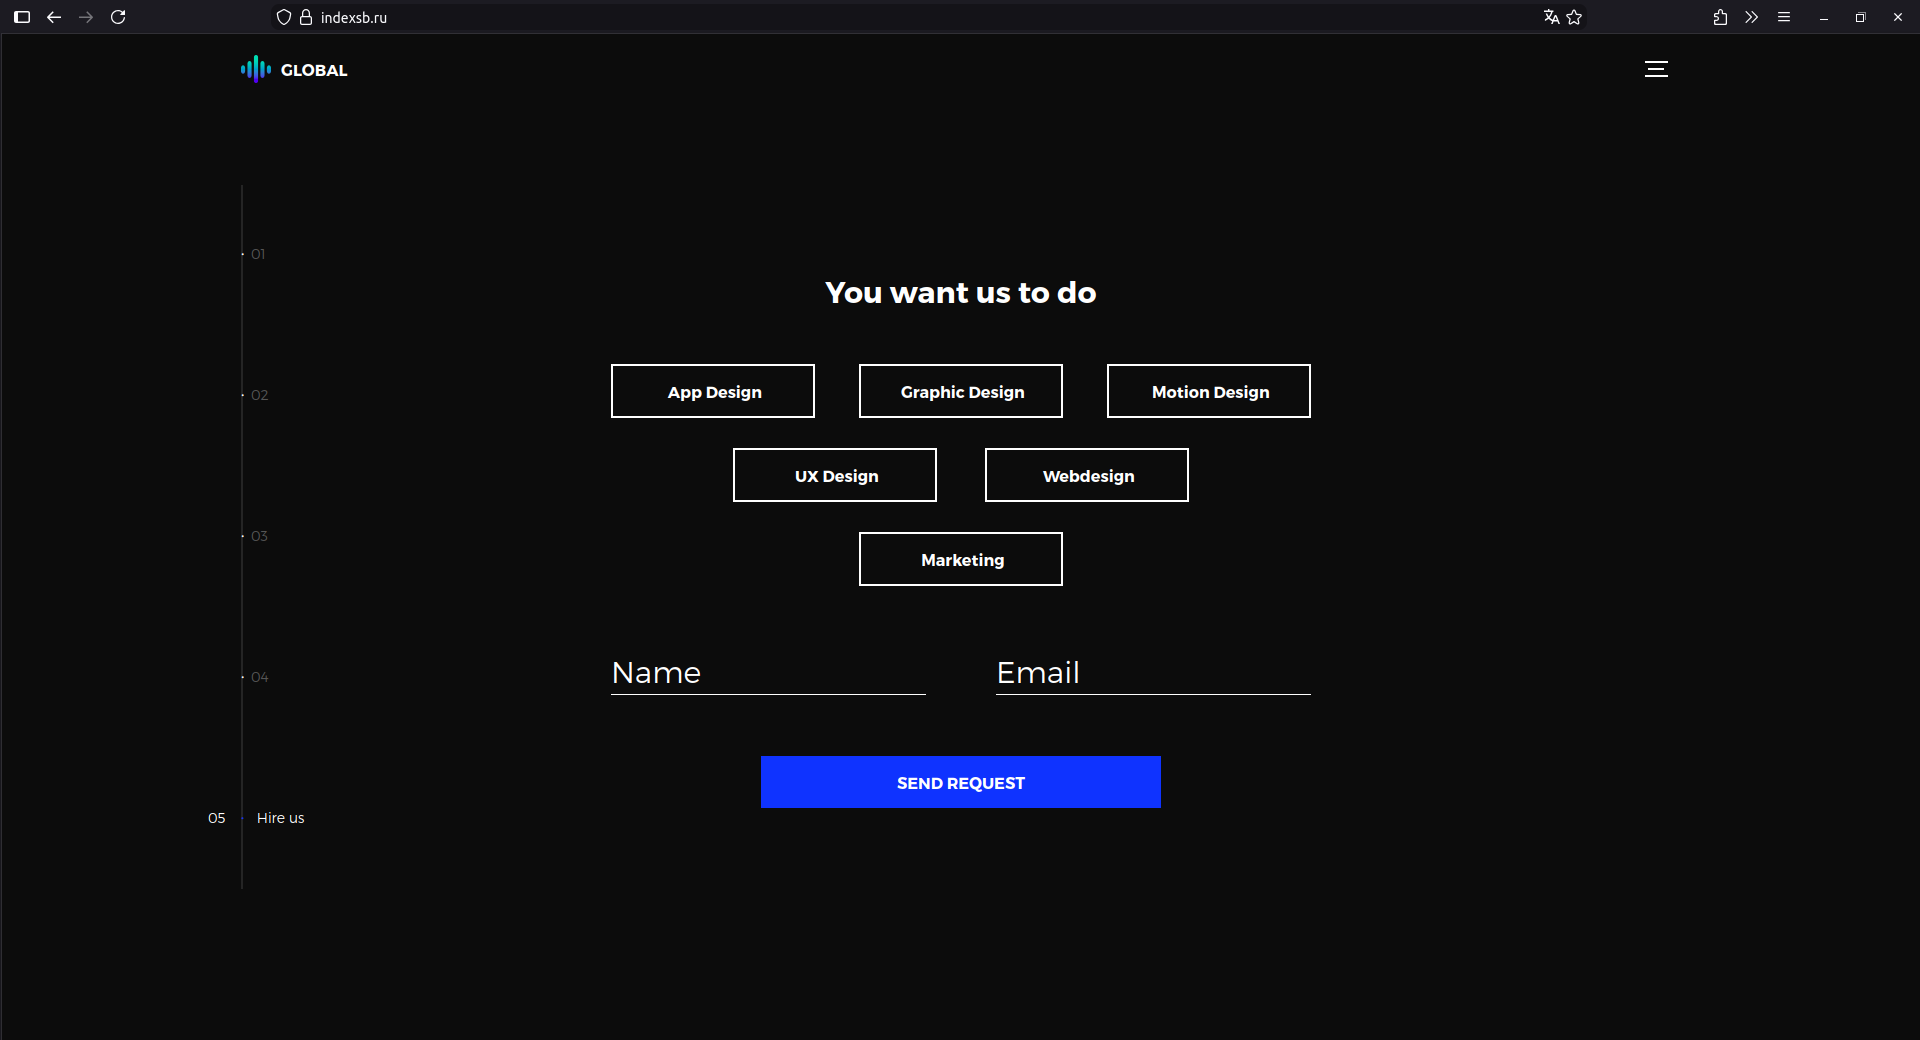
Task: Jump to section 01 in side navigation
Action: [257, 254]
